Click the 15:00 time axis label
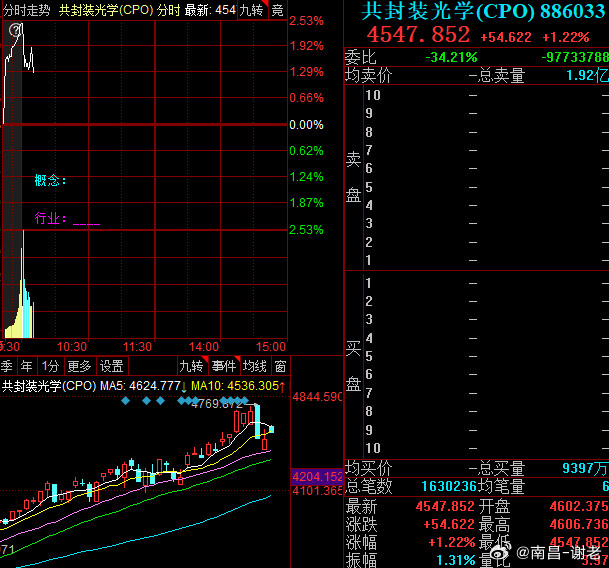Viewport: 609px width, 568px height. (x=271, y=347)
